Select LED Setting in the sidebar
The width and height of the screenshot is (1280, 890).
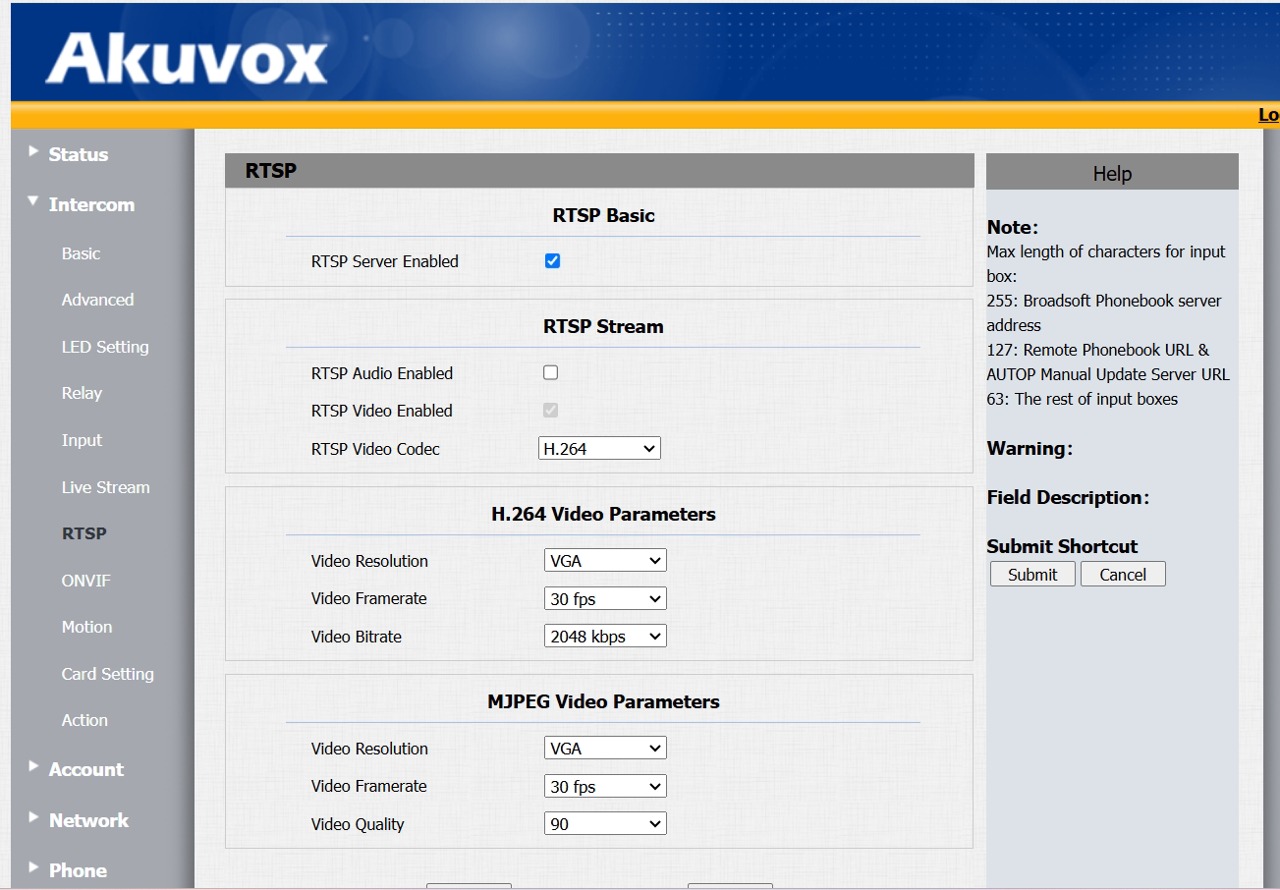105,347
